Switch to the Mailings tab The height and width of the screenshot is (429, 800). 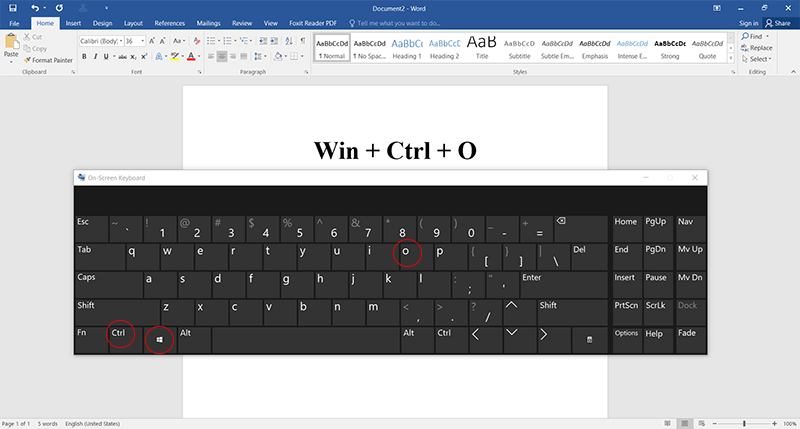point(208,23)
